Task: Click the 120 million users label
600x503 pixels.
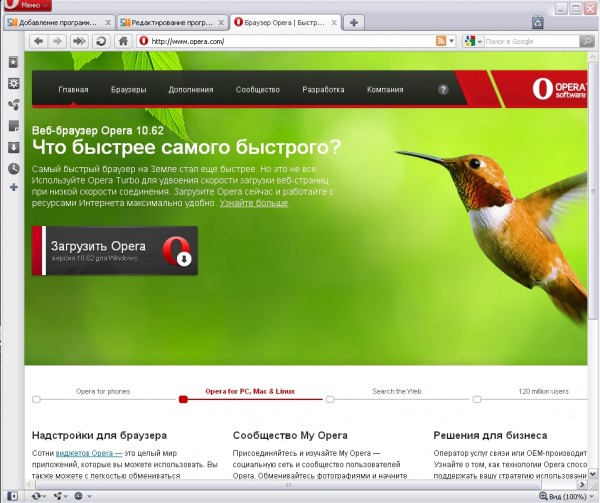Action: (x=543, y=391)
